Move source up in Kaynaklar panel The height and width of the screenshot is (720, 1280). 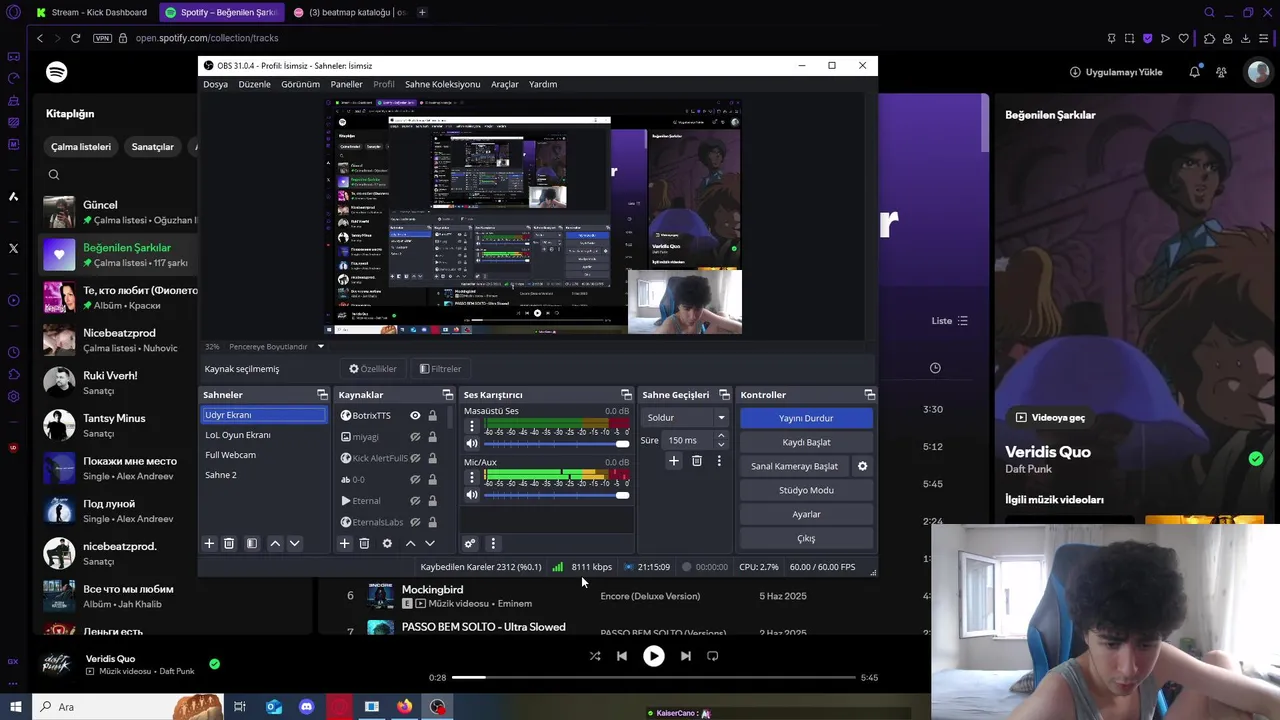tap(410, 543)
